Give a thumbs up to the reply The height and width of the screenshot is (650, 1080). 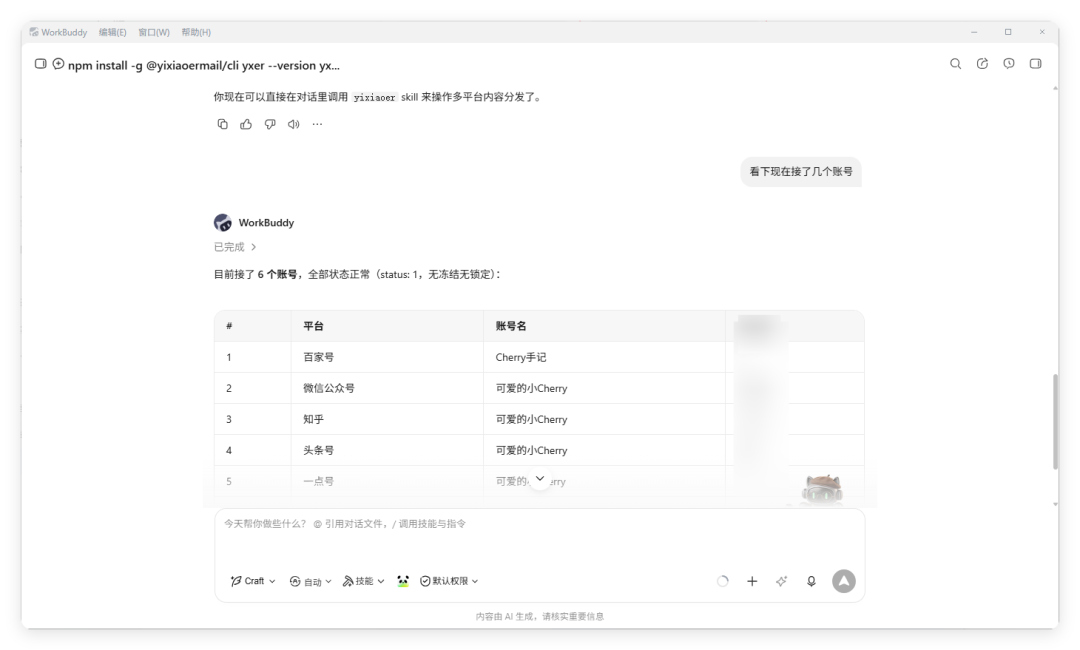(x=246, y=125)
